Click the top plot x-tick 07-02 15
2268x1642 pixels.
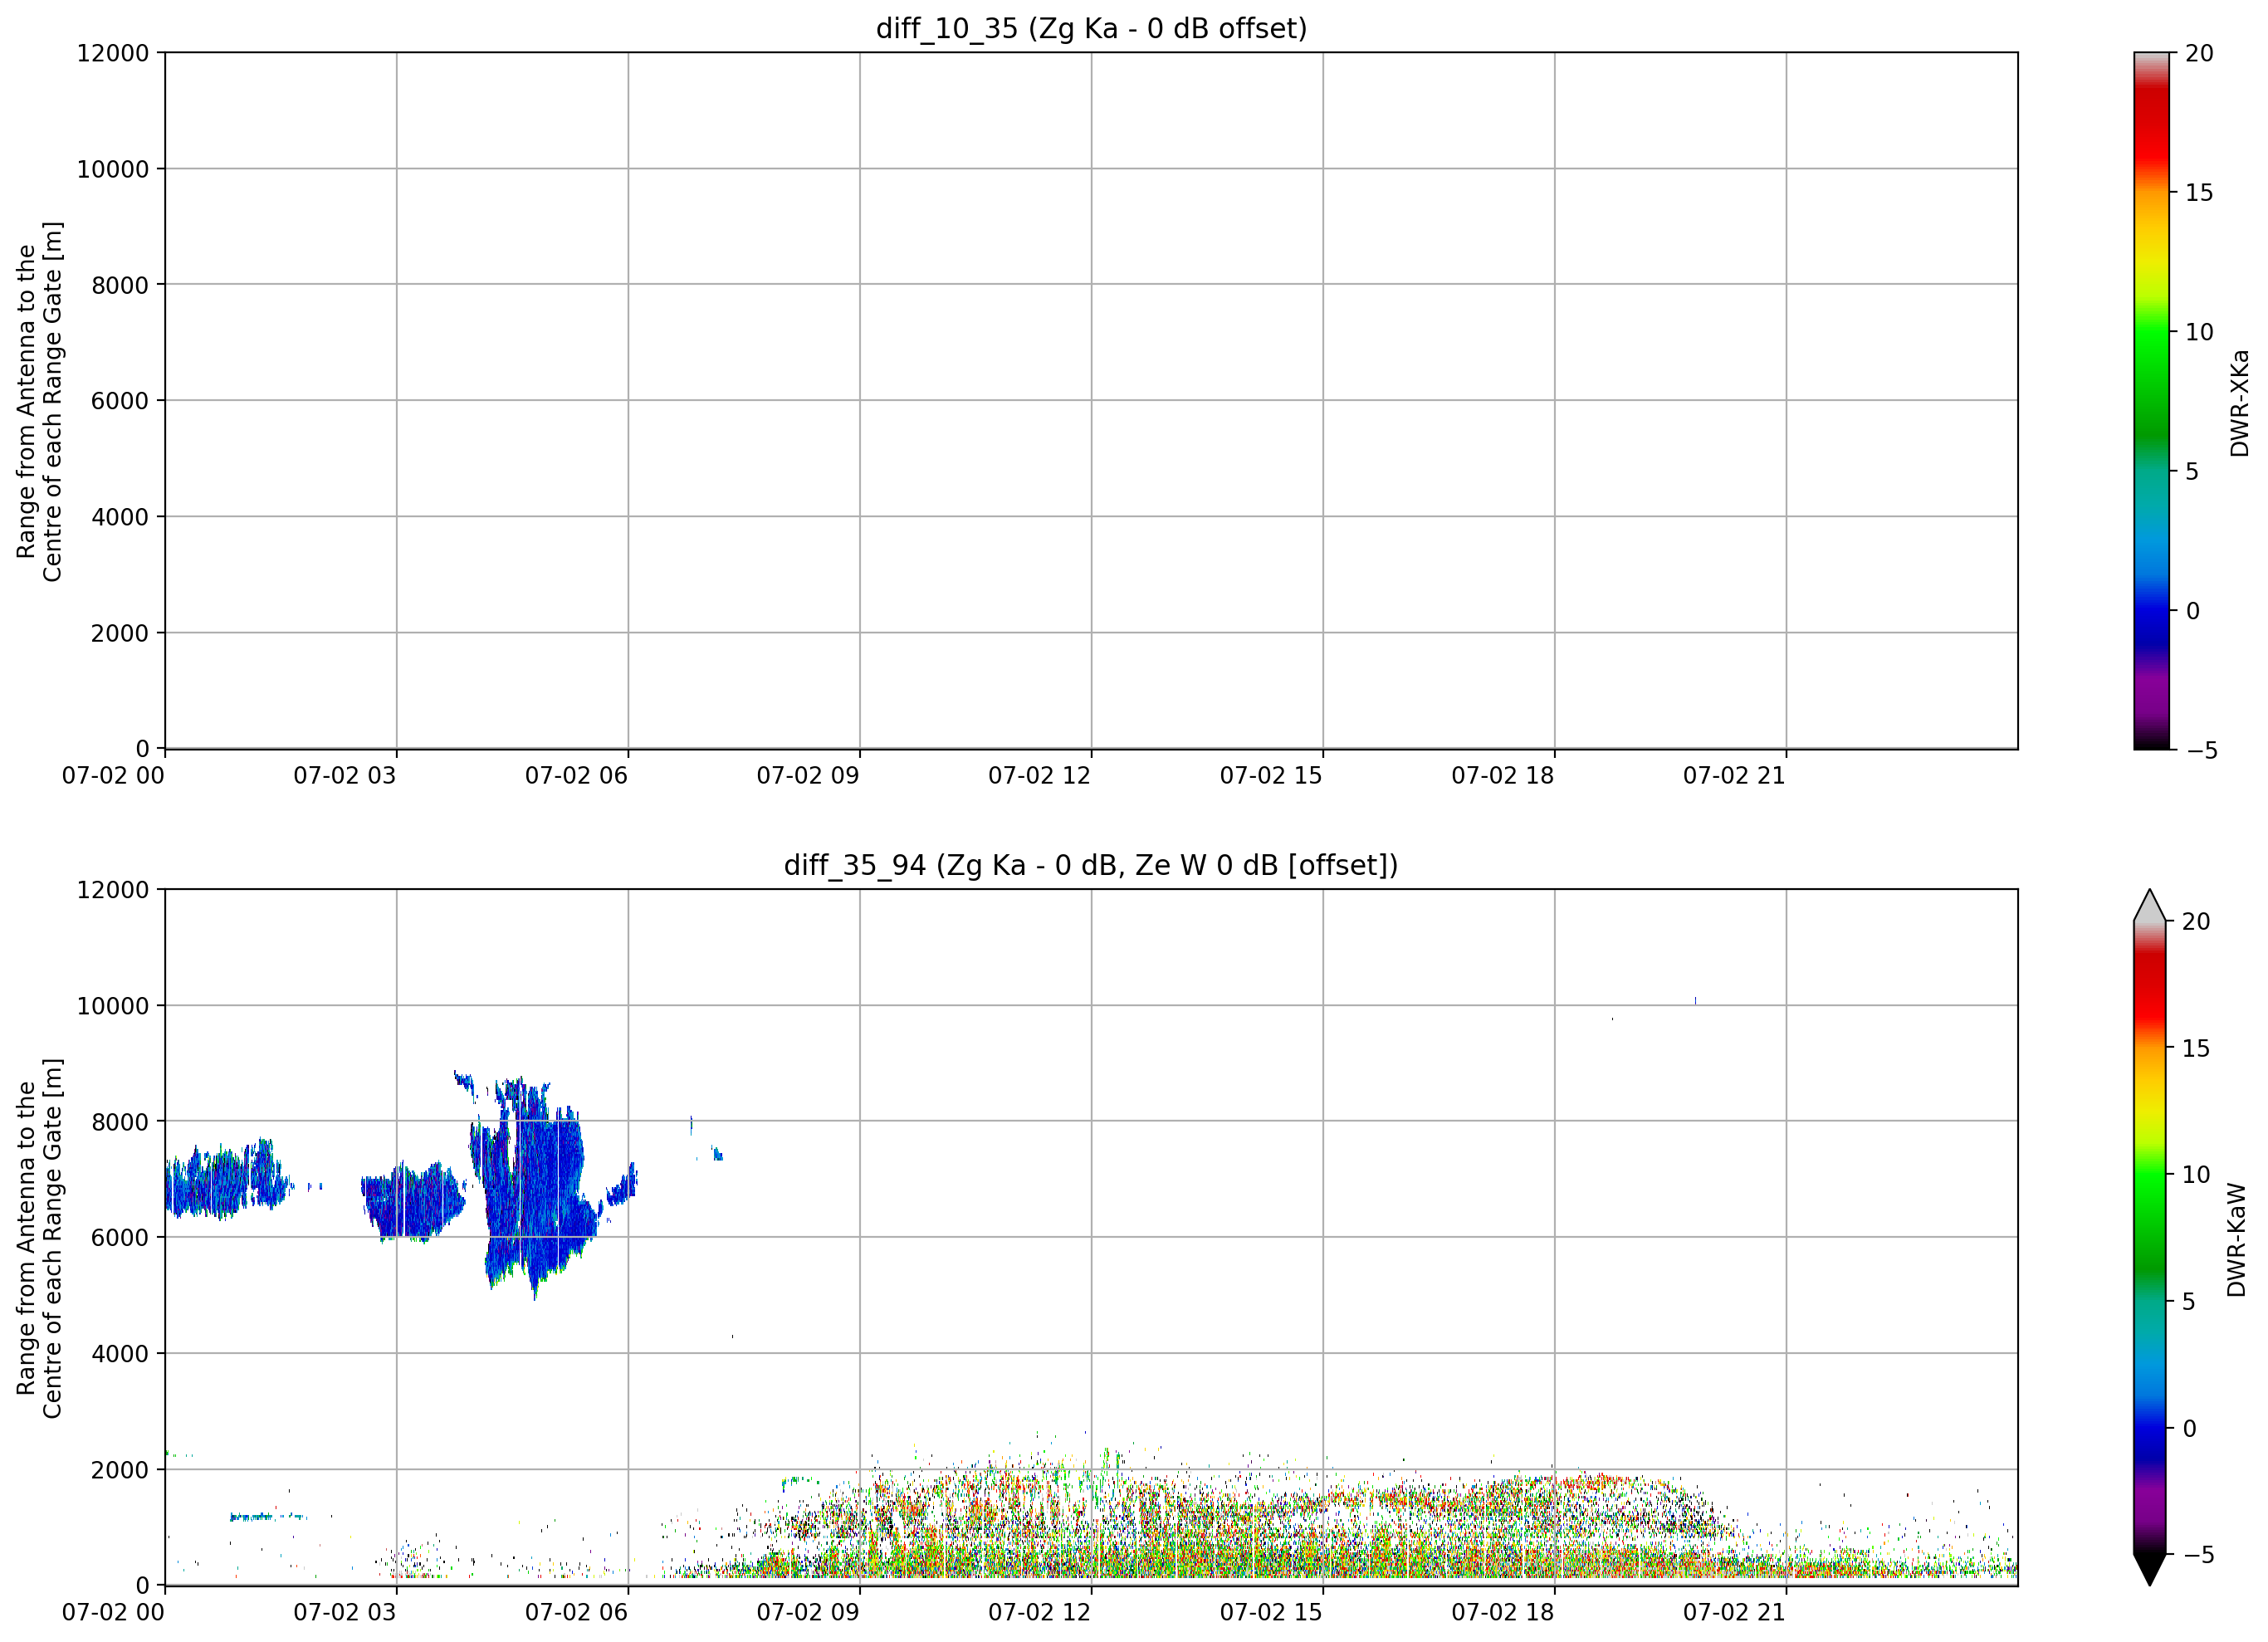point(1271,776)
